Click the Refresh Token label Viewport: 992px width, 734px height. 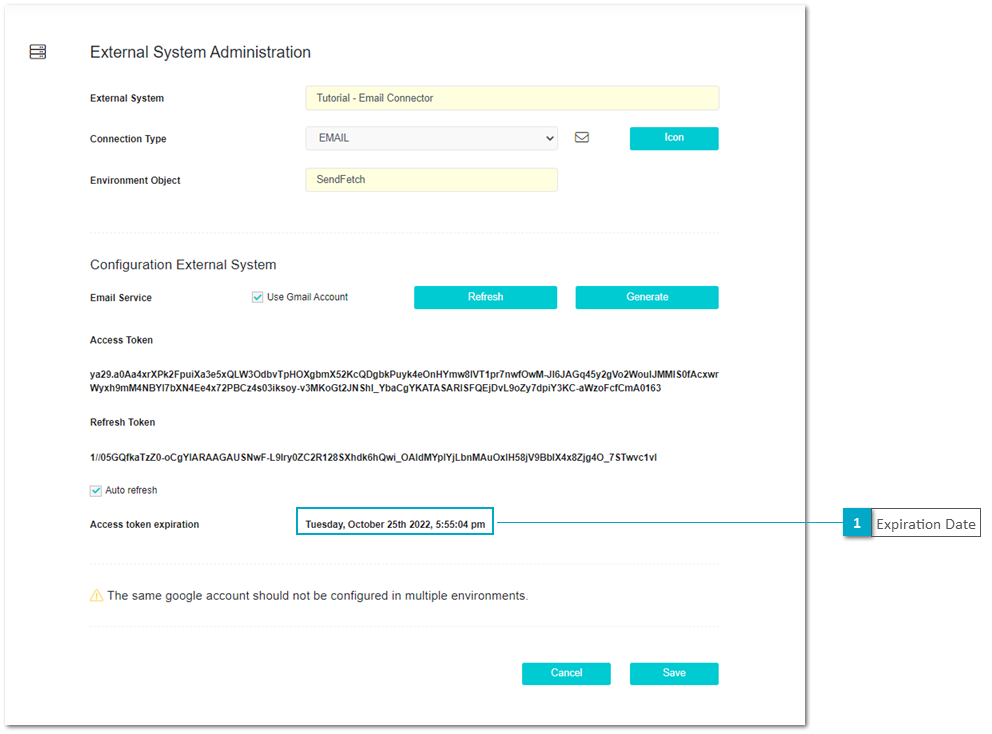(122, 422)
